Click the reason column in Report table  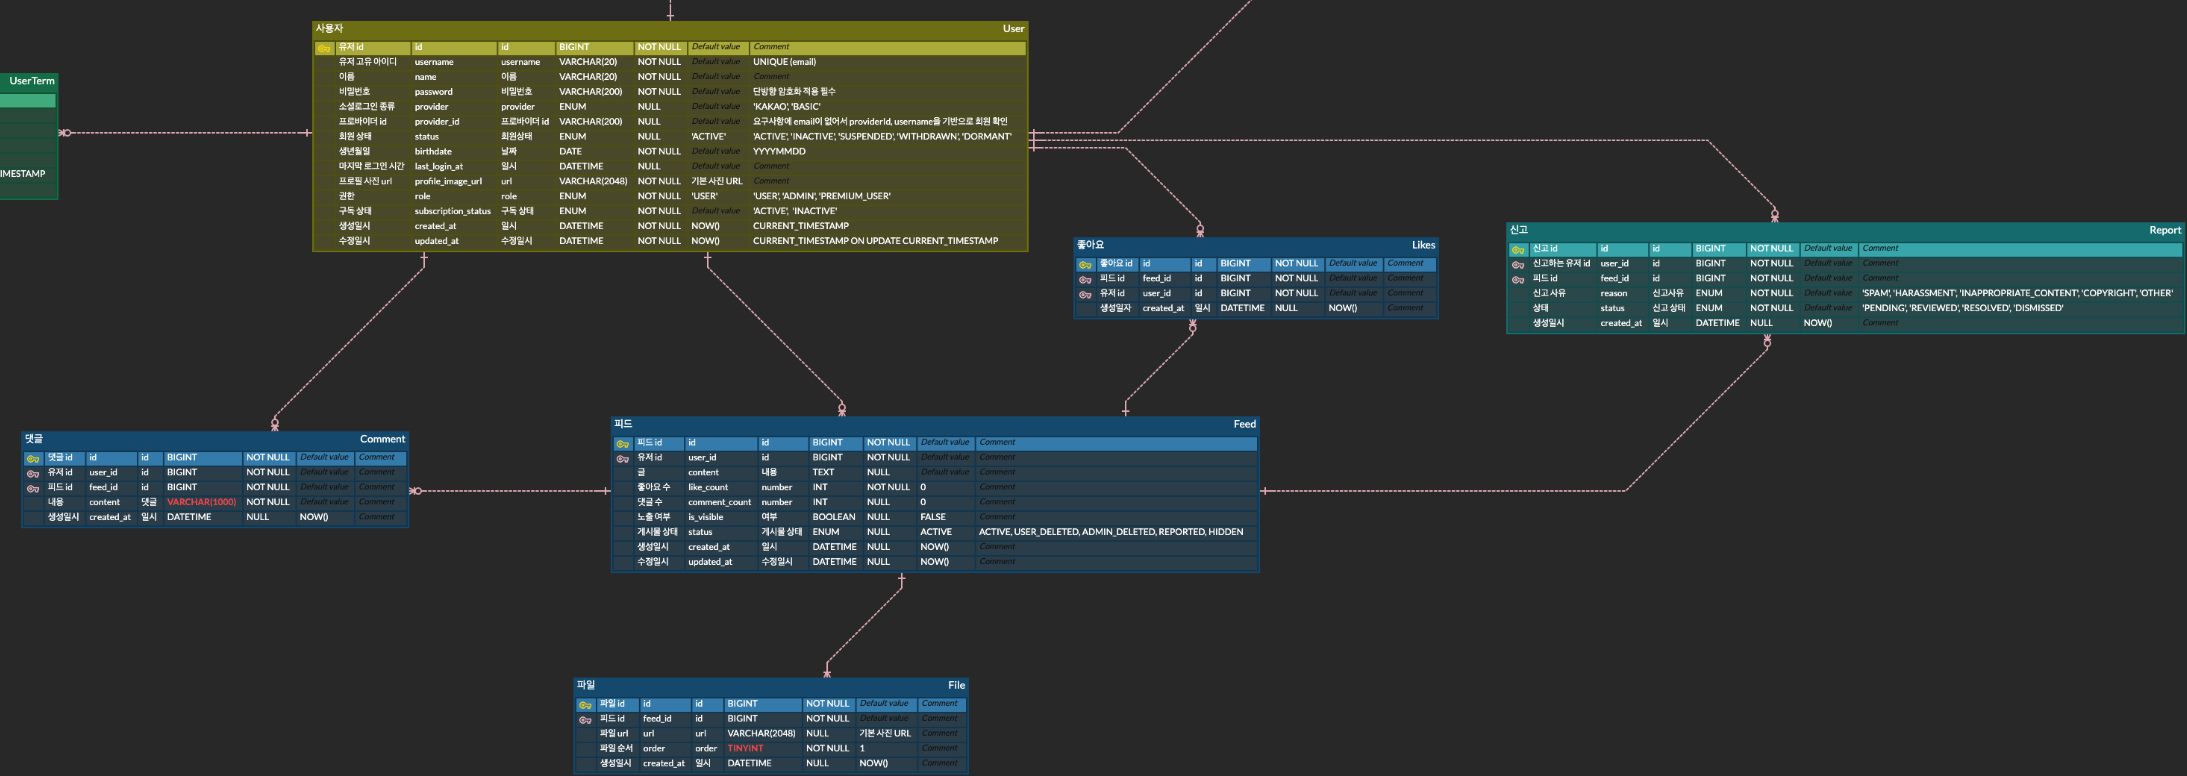[x=1614, y=293]
